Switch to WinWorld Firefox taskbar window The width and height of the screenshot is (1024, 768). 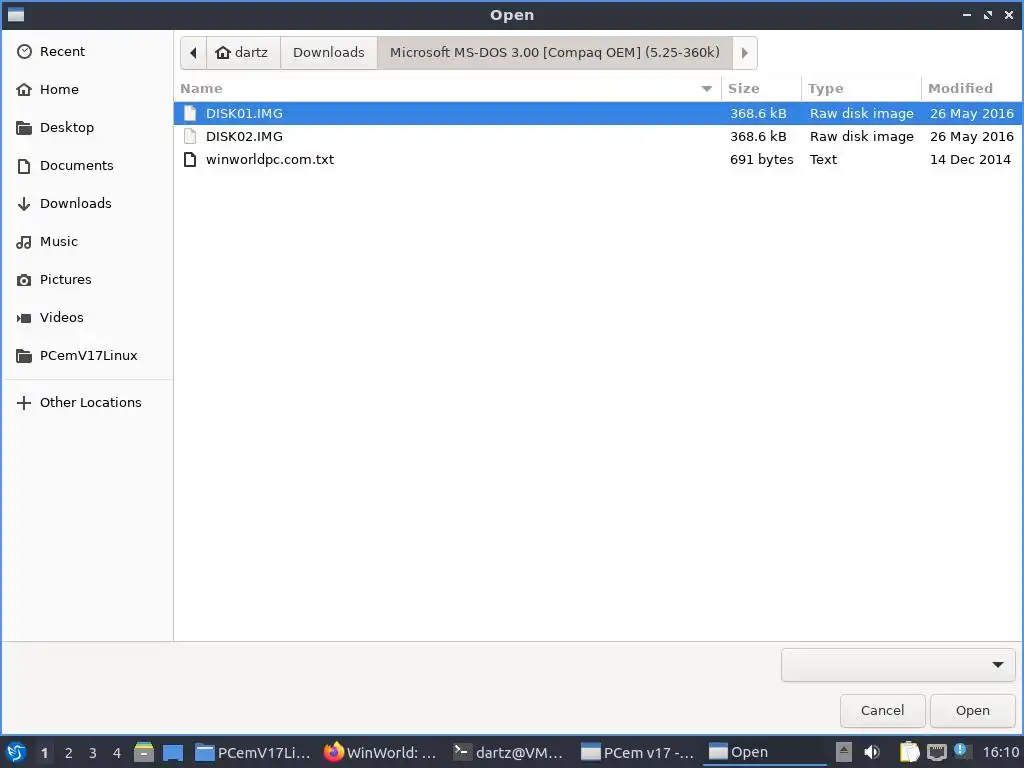381,752
